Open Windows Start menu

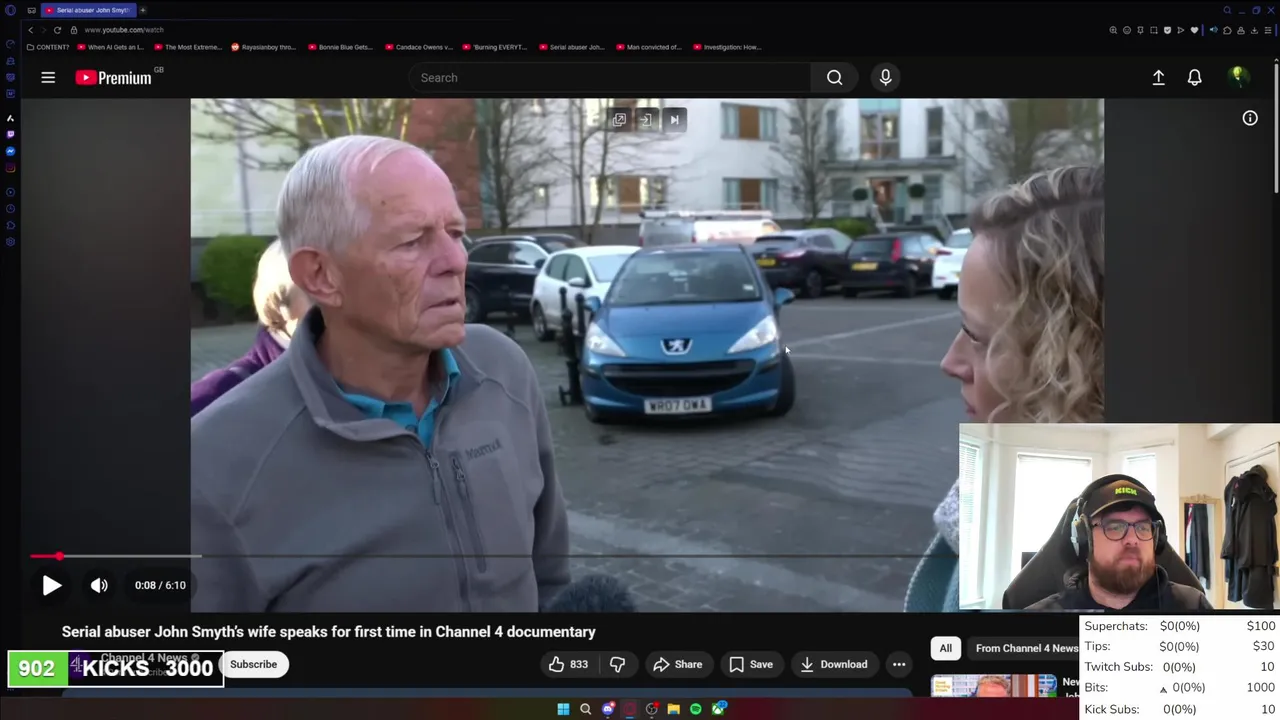[563, 709]
